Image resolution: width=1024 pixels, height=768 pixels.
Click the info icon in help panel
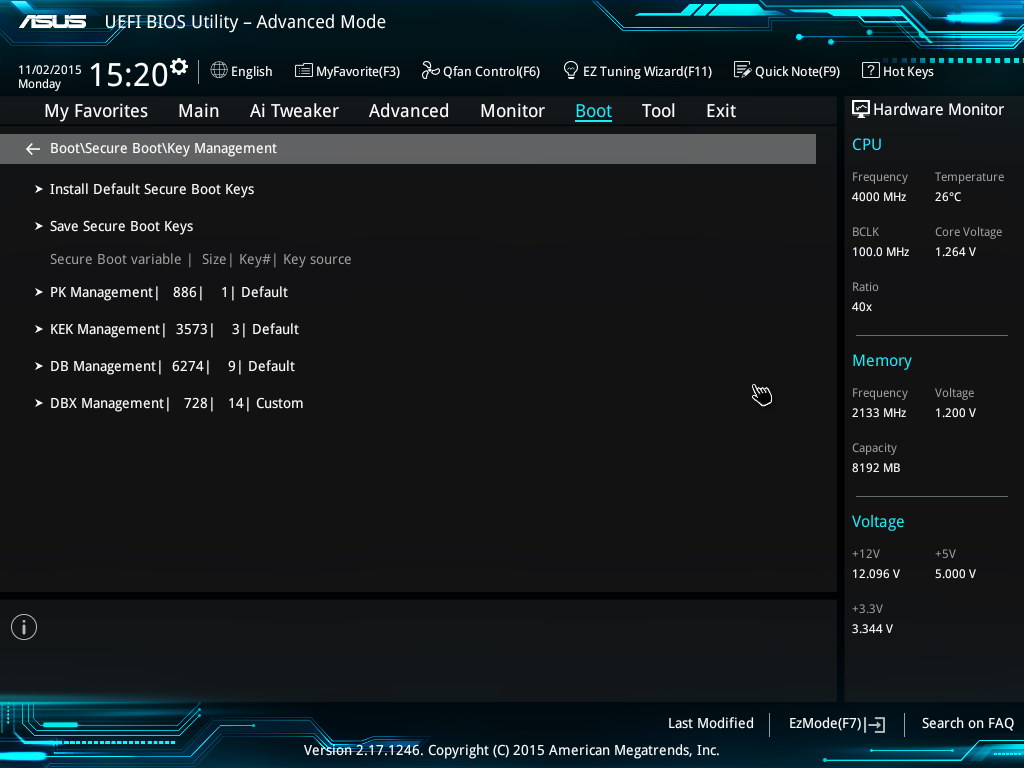tap(24, 627)
